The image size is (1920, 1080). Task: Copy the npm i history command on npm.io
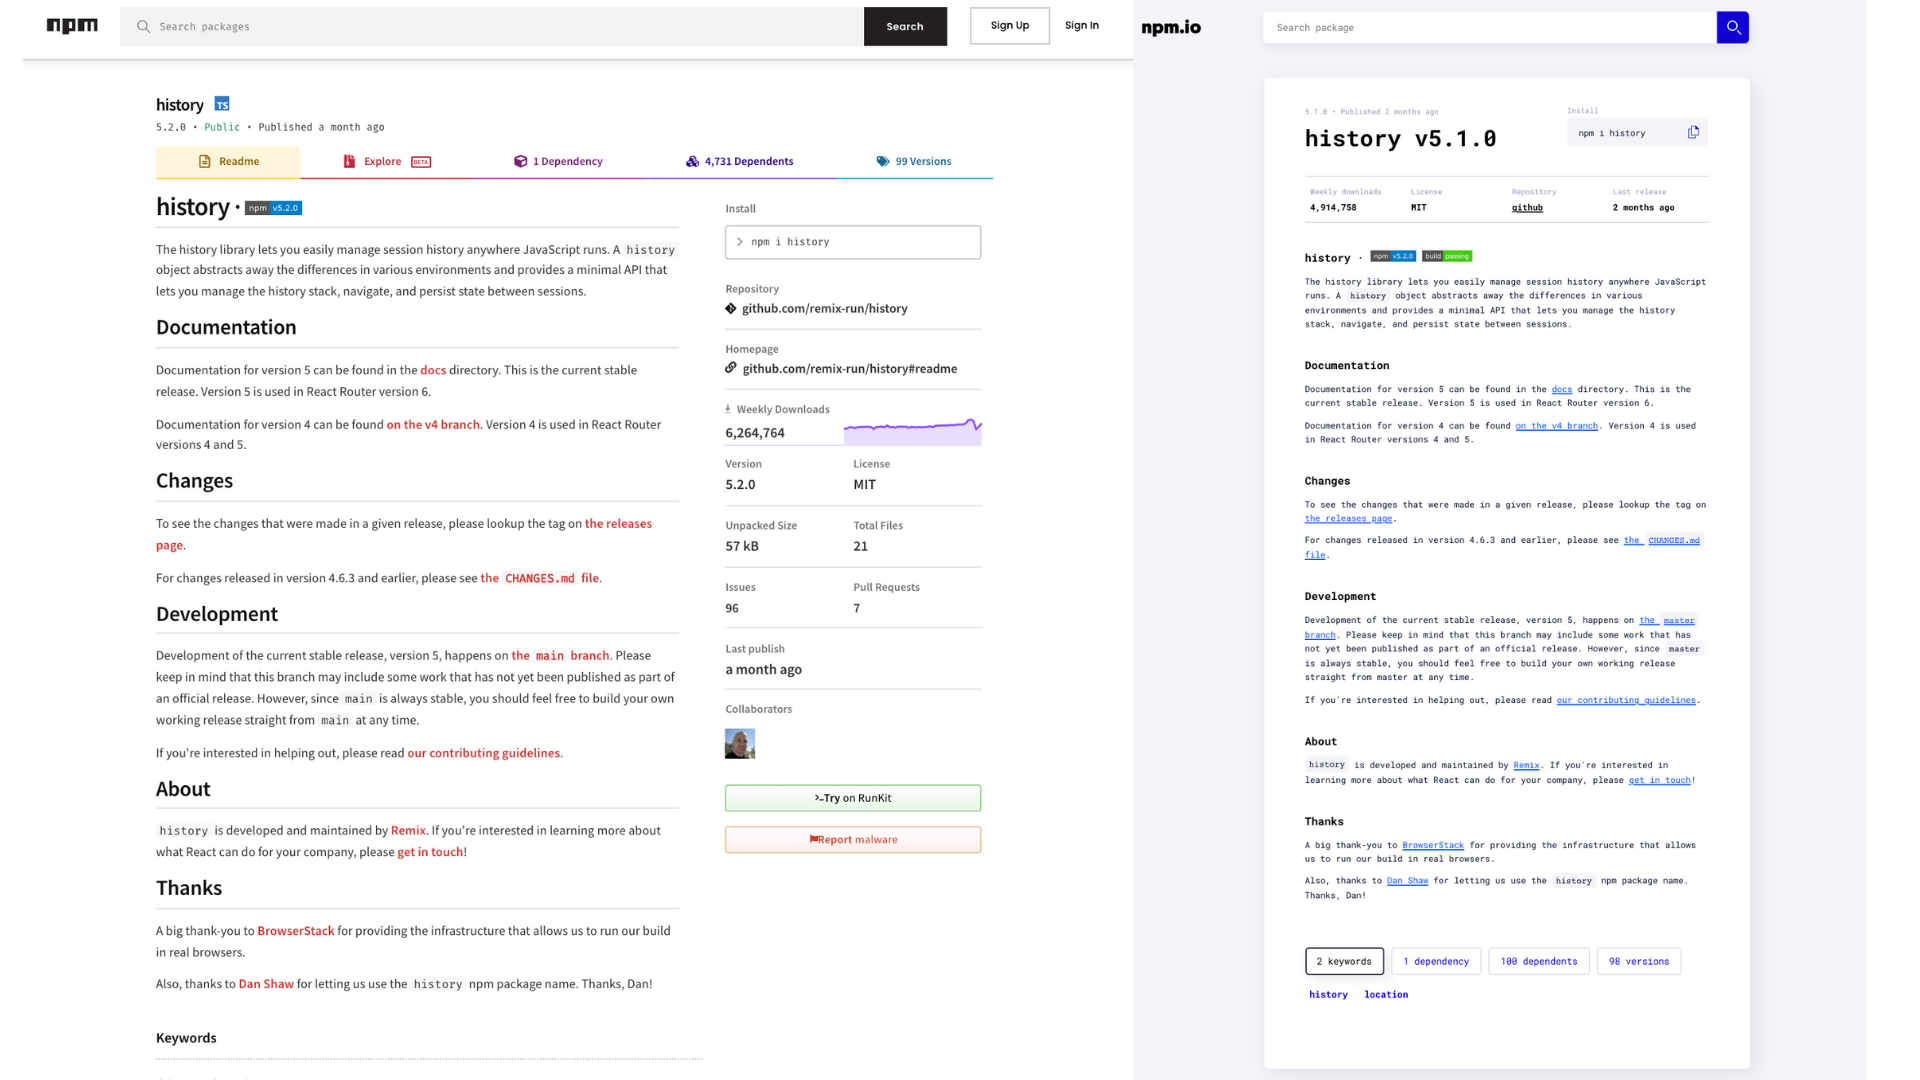pos(1693,132)
